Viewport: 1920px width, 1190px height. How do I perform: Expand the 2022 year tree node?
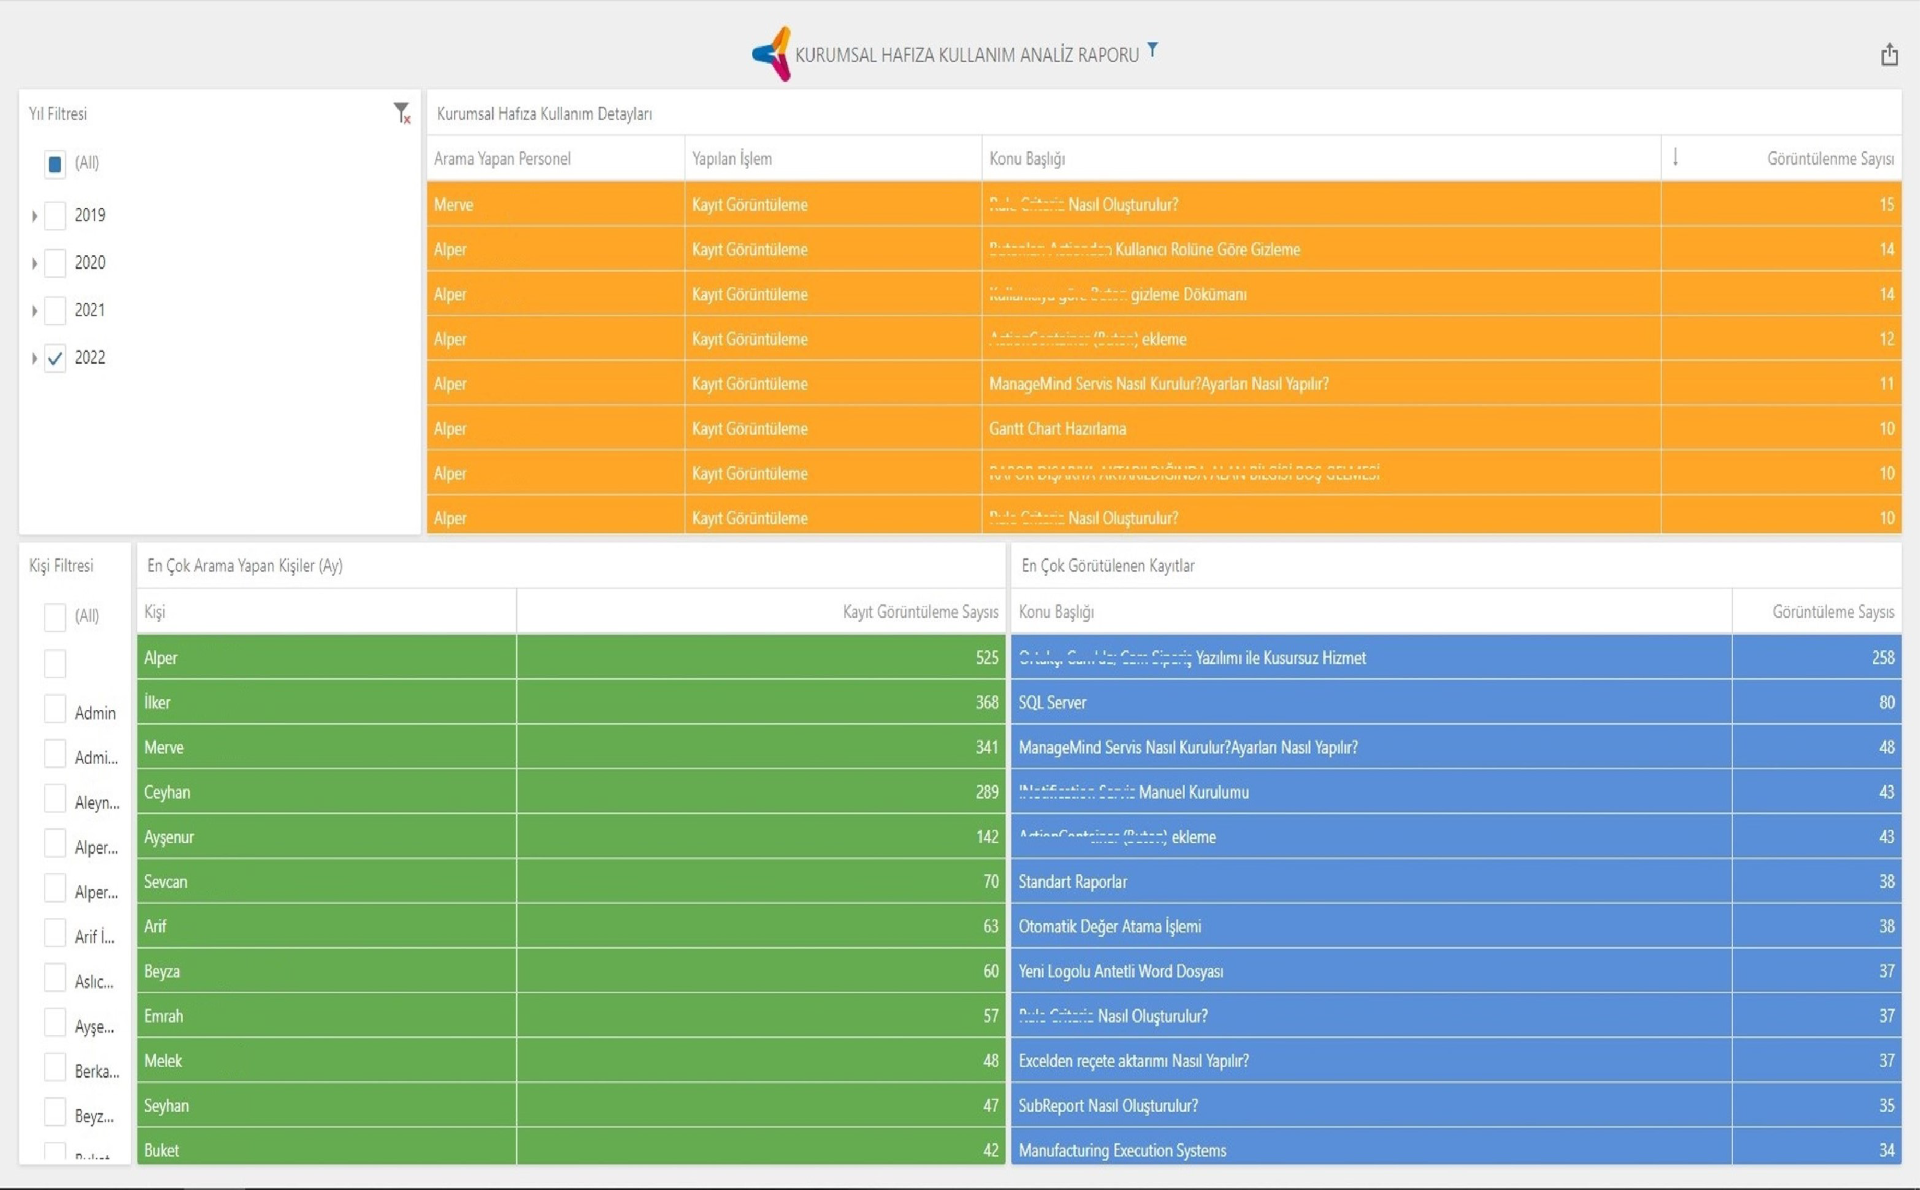pyautogui.click(x=35, y=358)
